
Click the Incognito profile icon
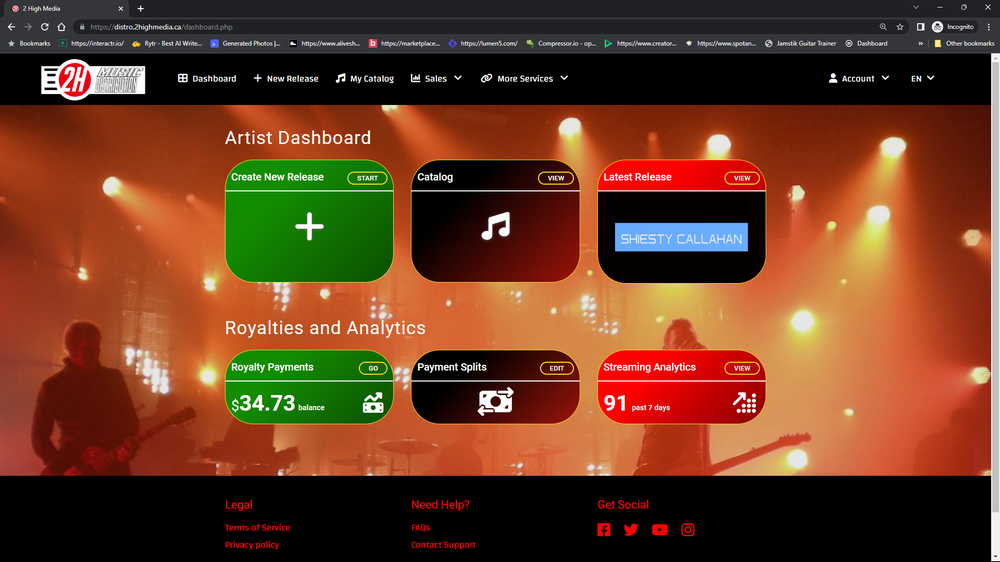[953, 27]
